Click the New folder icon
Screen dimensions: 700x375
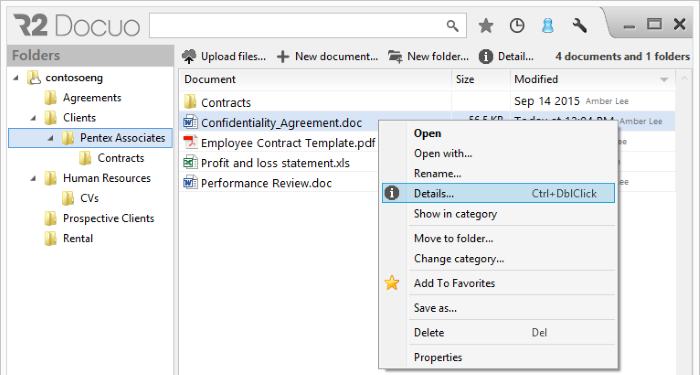[395, 57]
